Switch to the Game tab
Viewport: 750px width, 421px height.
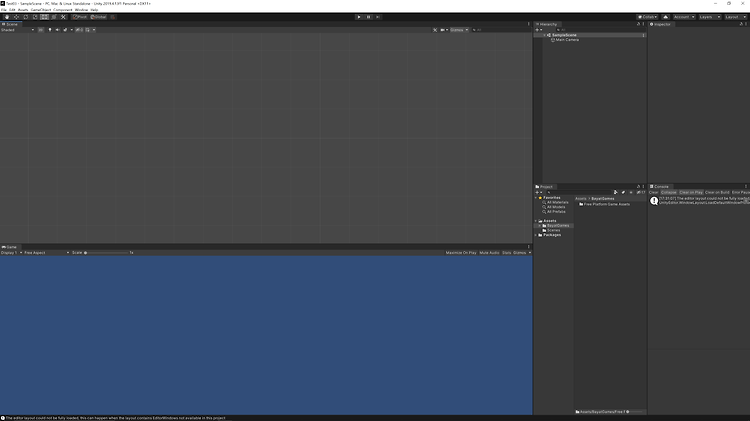[x=10, y=247]
